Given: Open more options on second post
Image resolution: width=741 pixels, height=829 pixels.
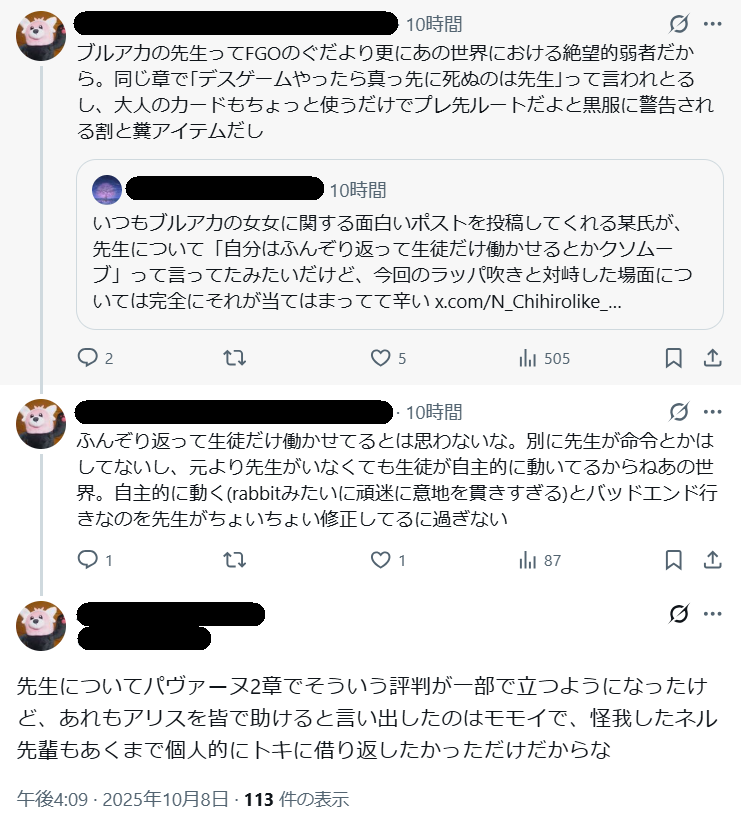Looking at the screenshot, I should point(713,411).
